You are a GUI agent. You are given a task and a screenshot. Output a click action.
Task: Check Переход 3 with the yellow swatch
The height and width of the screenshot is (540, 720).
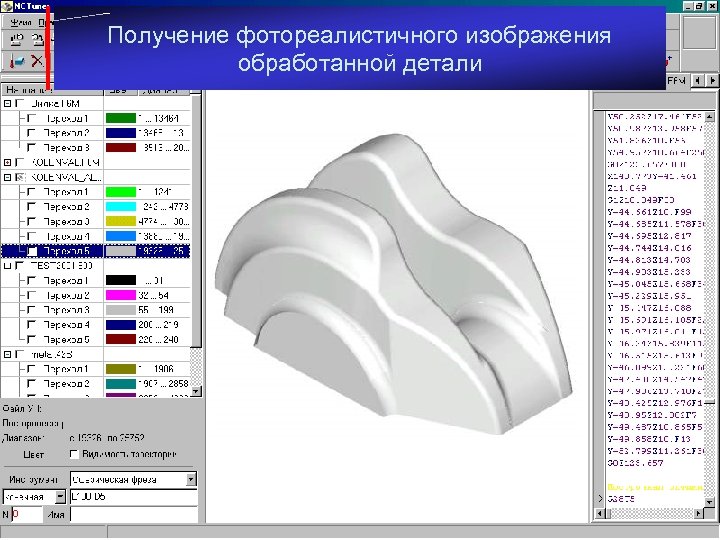(x=31, y=221)
